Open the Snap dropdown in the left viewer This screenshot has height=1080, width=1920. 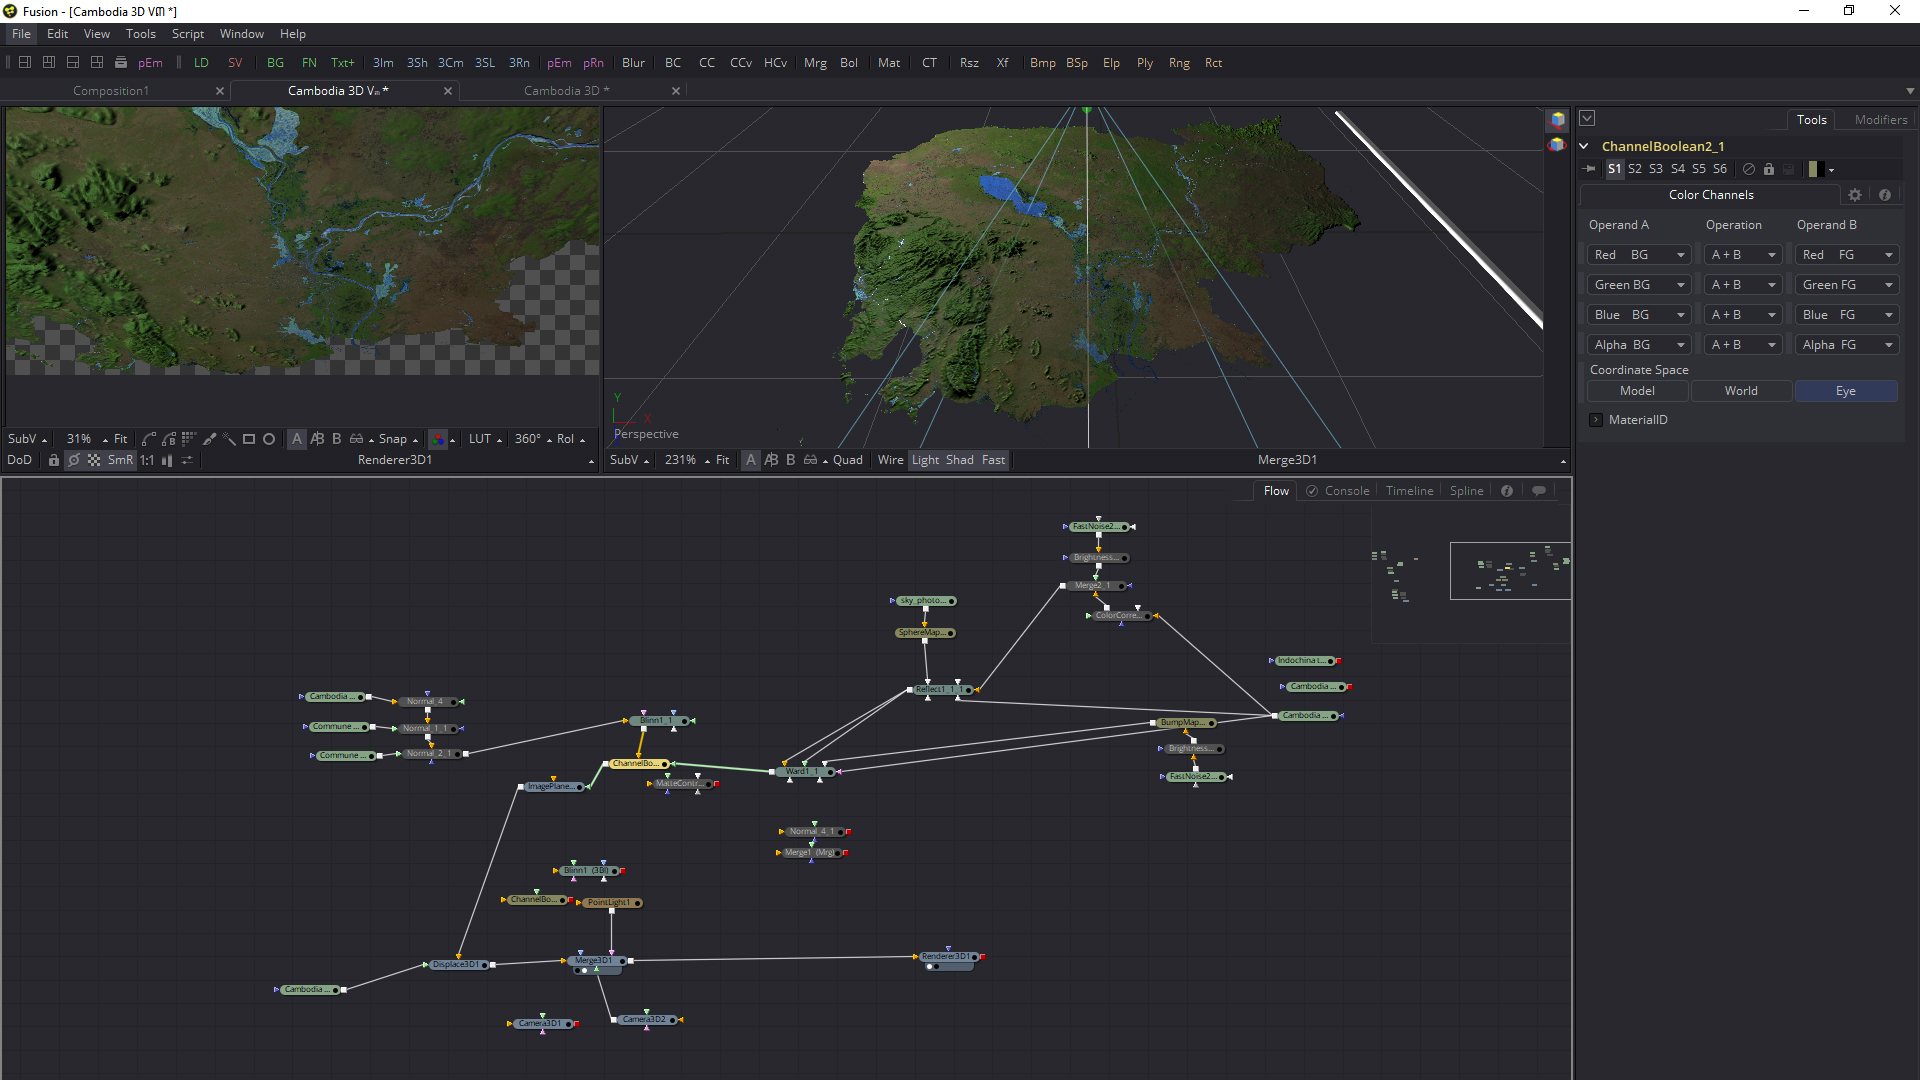click(x=398, y=439)
